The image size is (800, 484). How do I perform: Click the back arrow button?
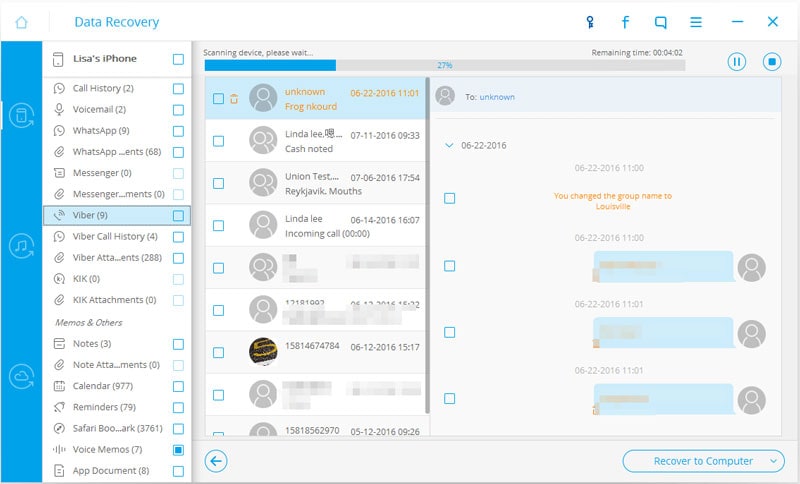216,462
